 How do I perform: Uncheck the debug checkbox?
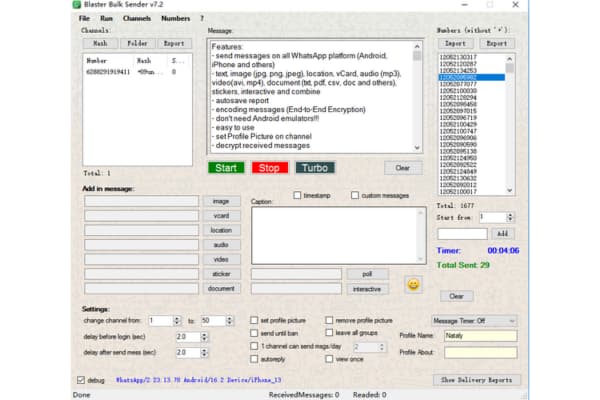[82, 381]
